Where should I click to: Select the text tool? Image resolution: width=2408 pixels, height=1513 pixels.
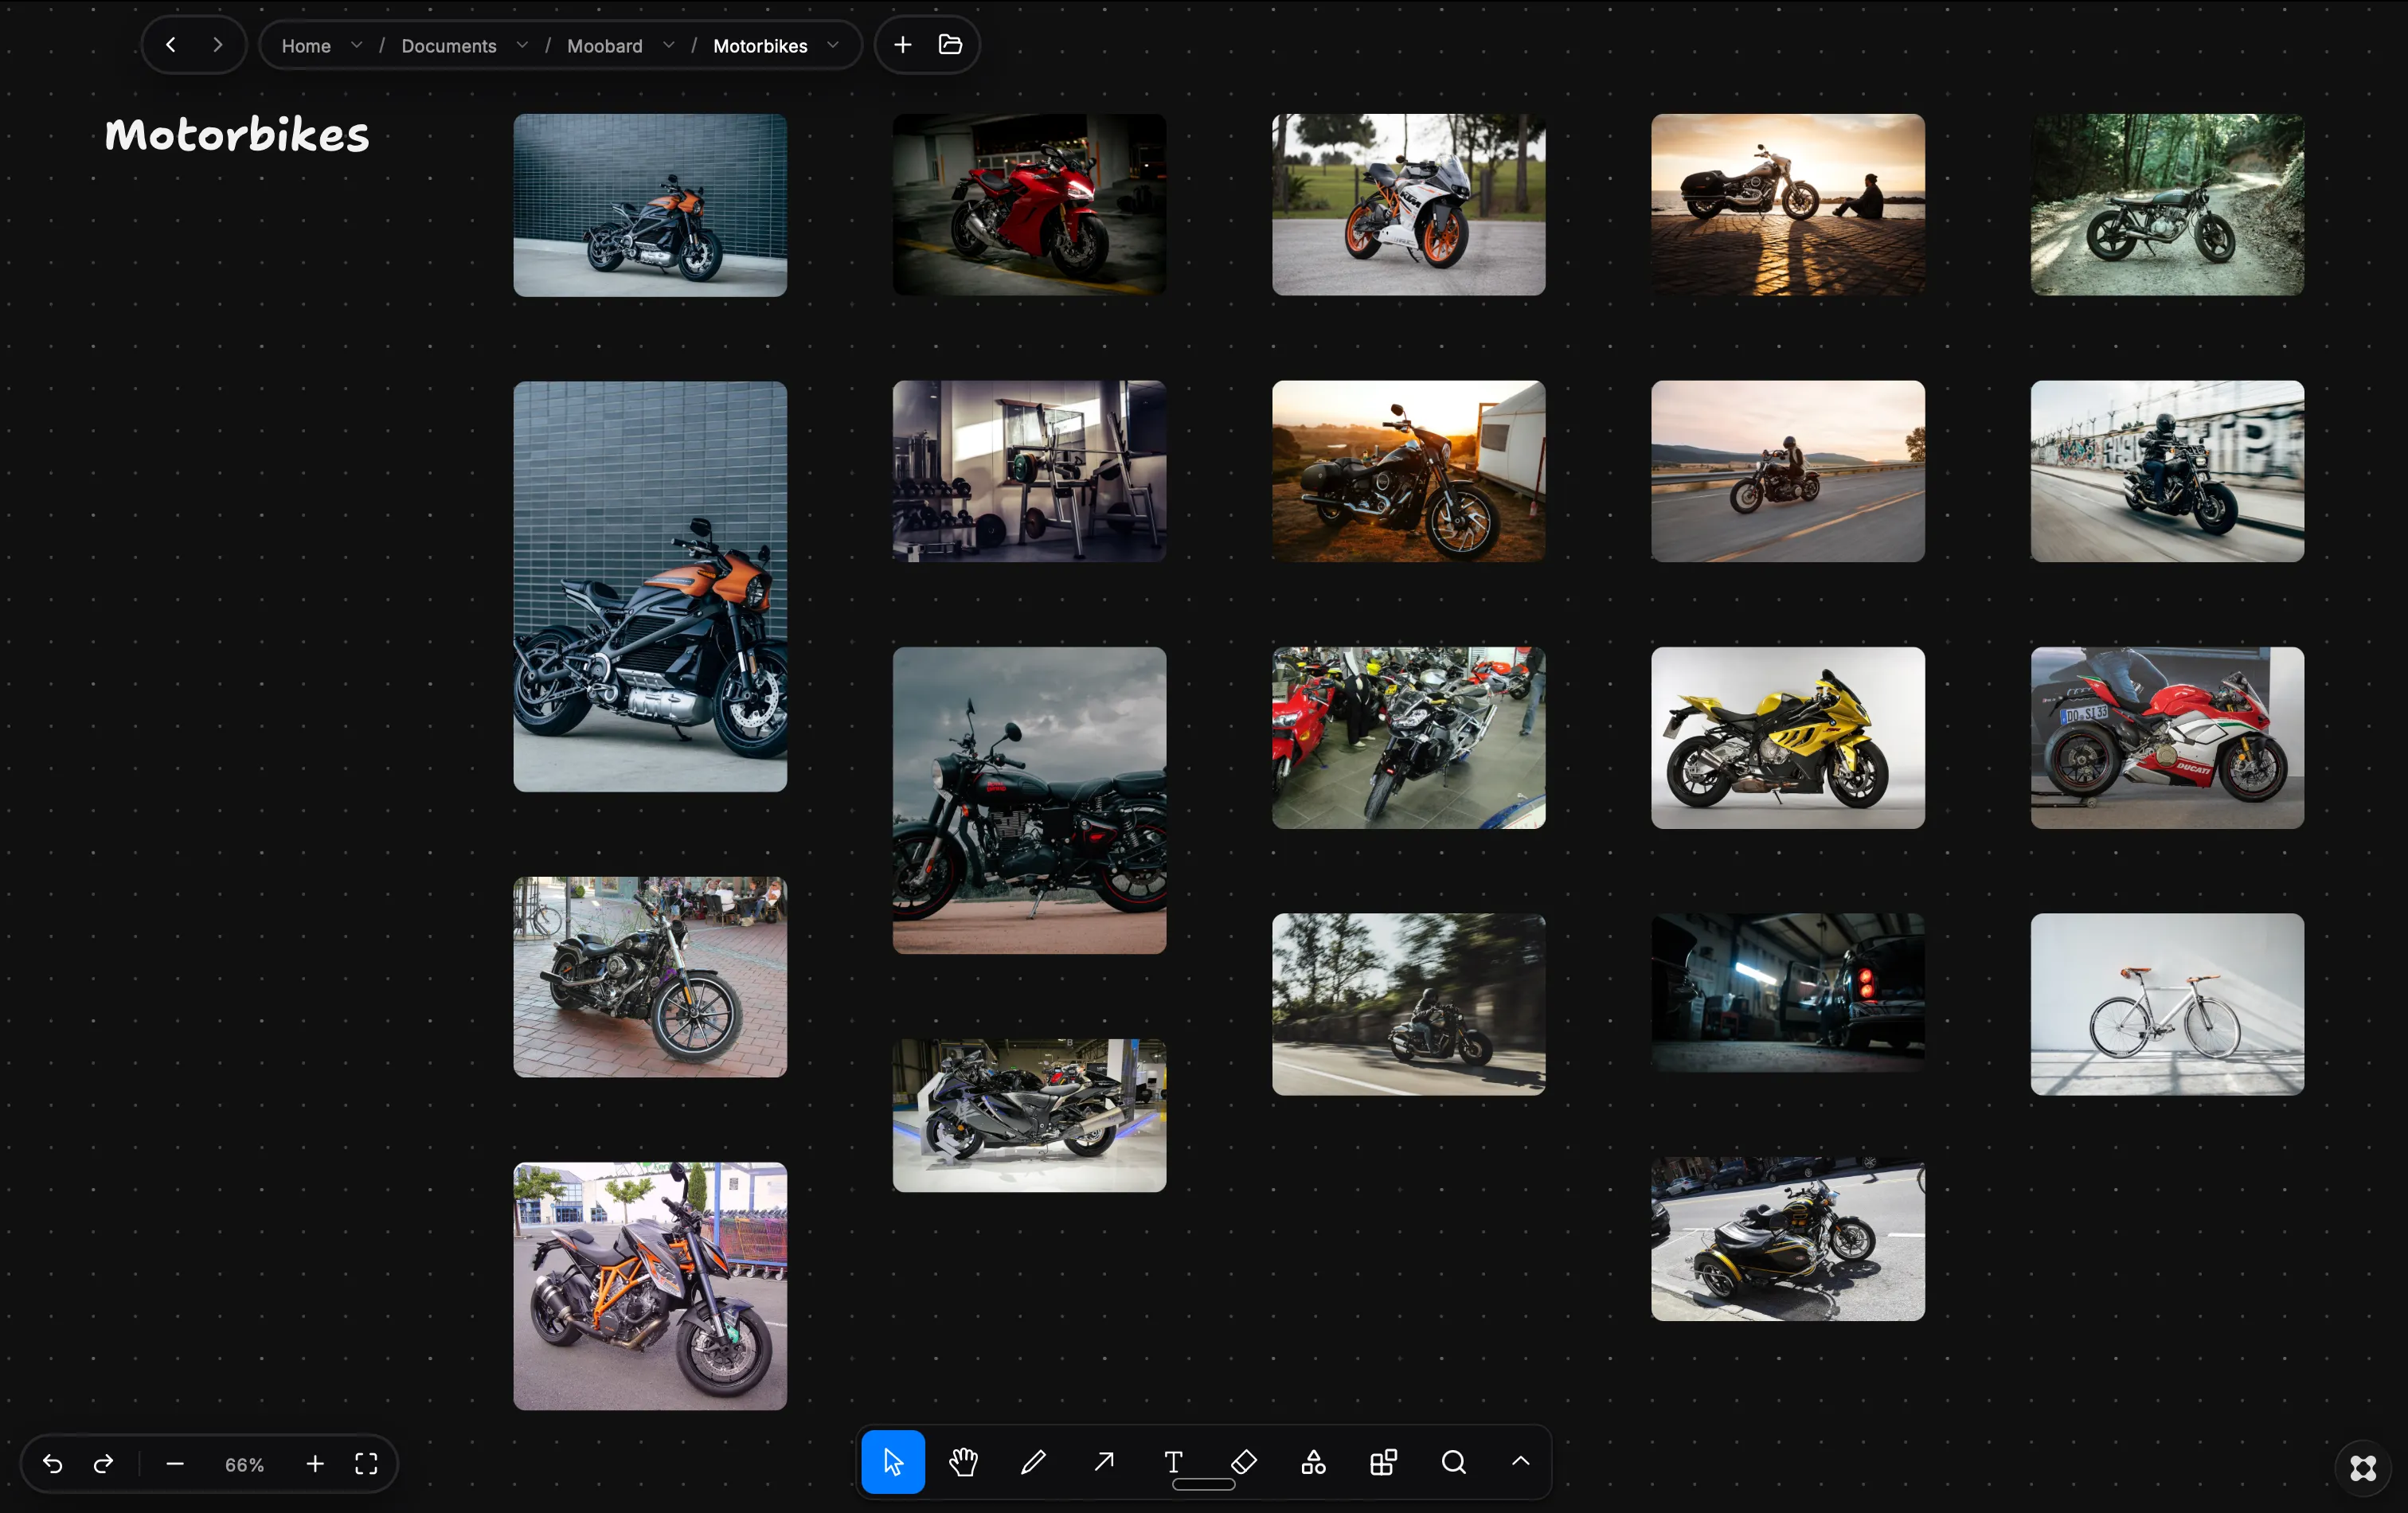(x=1174, y=1462)
